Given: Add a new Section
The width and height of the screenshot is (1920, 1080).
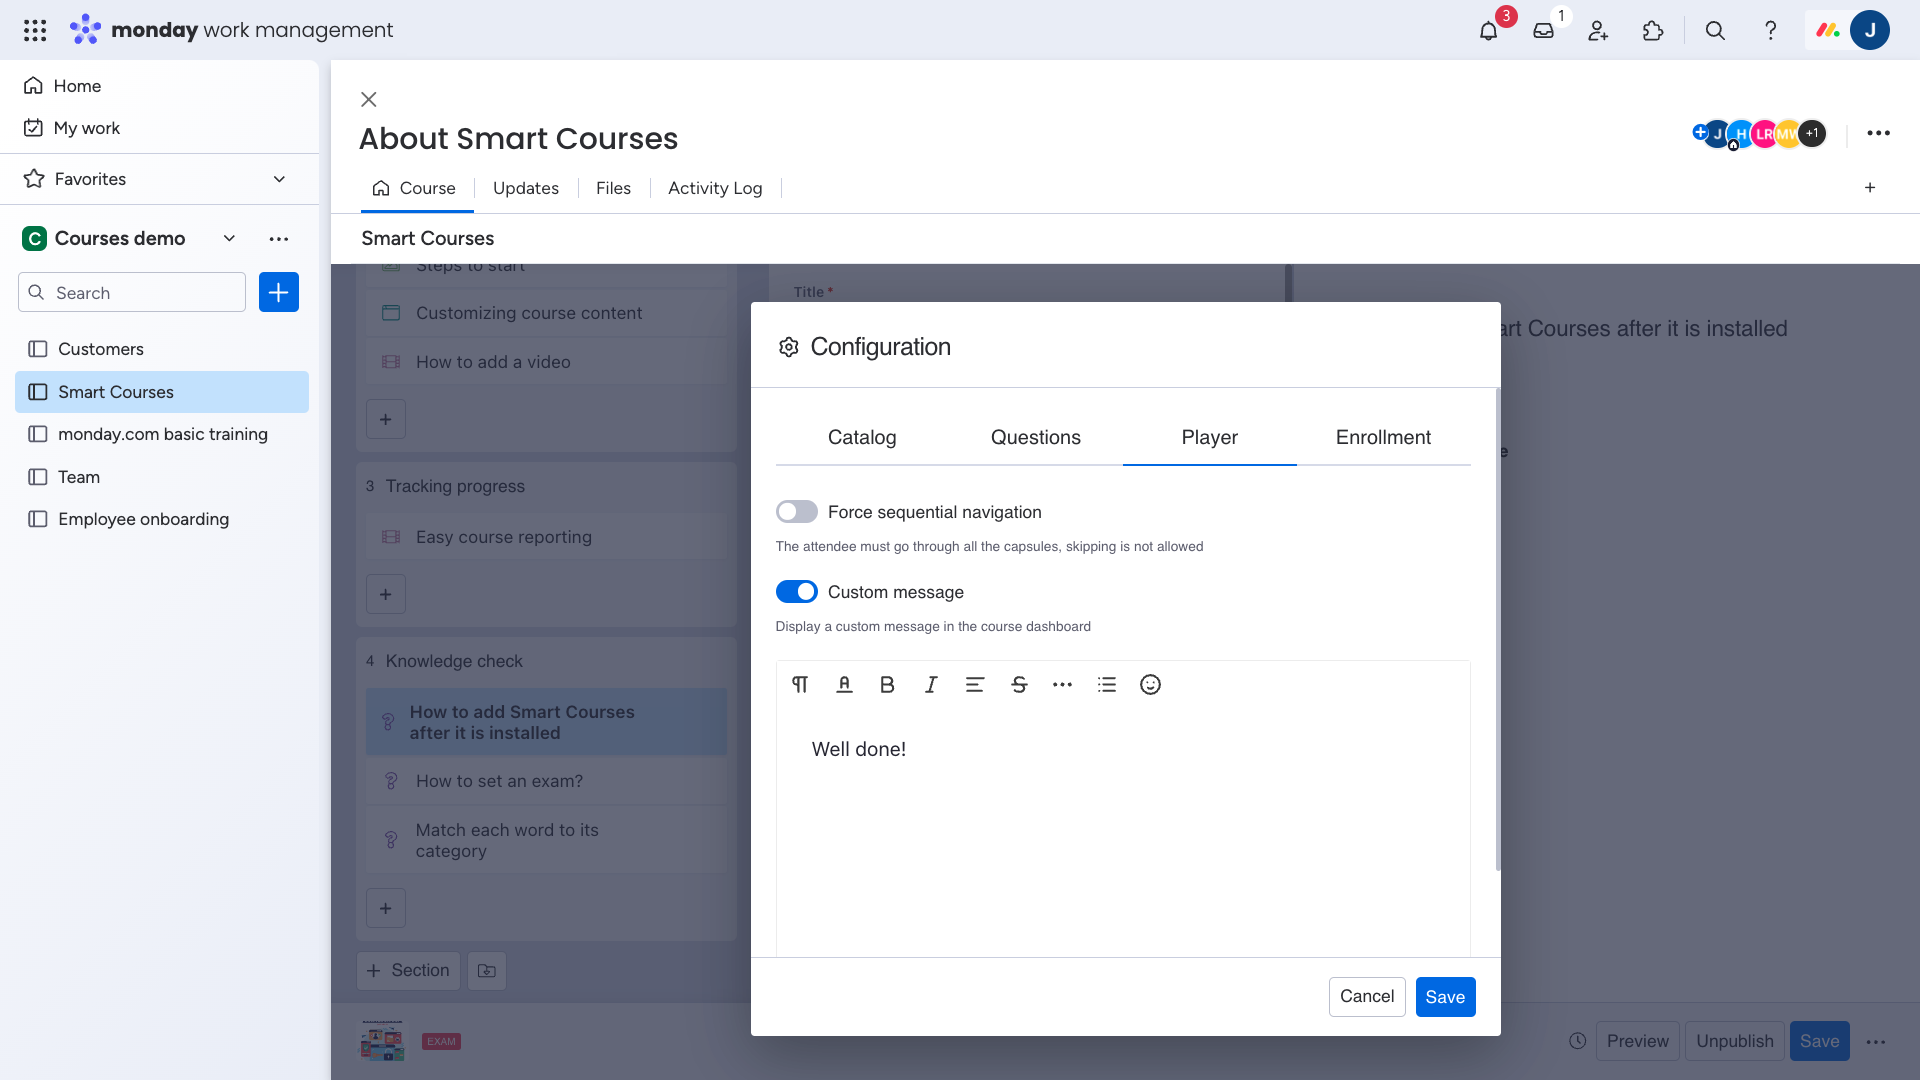Looking at the screenshot, I should [x=408, y=971].
